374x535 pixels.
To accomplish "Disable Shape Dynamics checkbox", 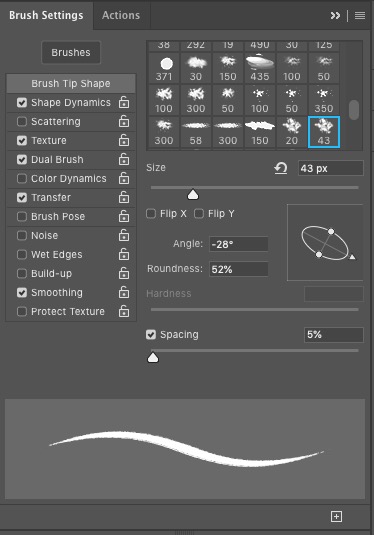I will pos(22,102).
